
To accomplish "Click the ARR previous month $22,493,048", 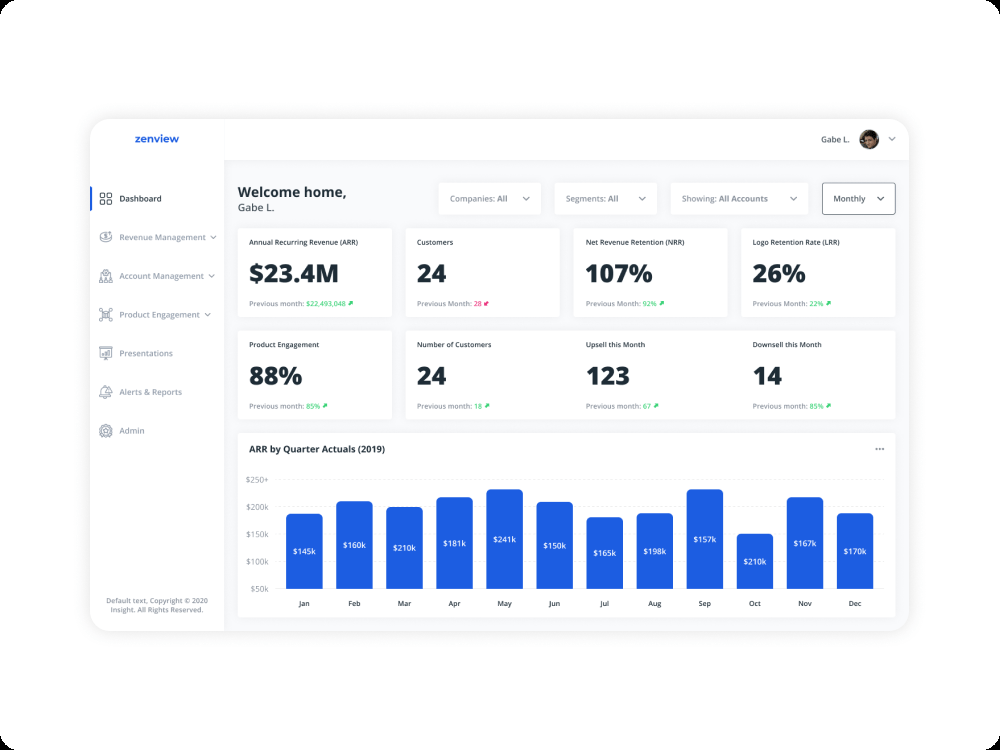I will (x=326, y=304).
